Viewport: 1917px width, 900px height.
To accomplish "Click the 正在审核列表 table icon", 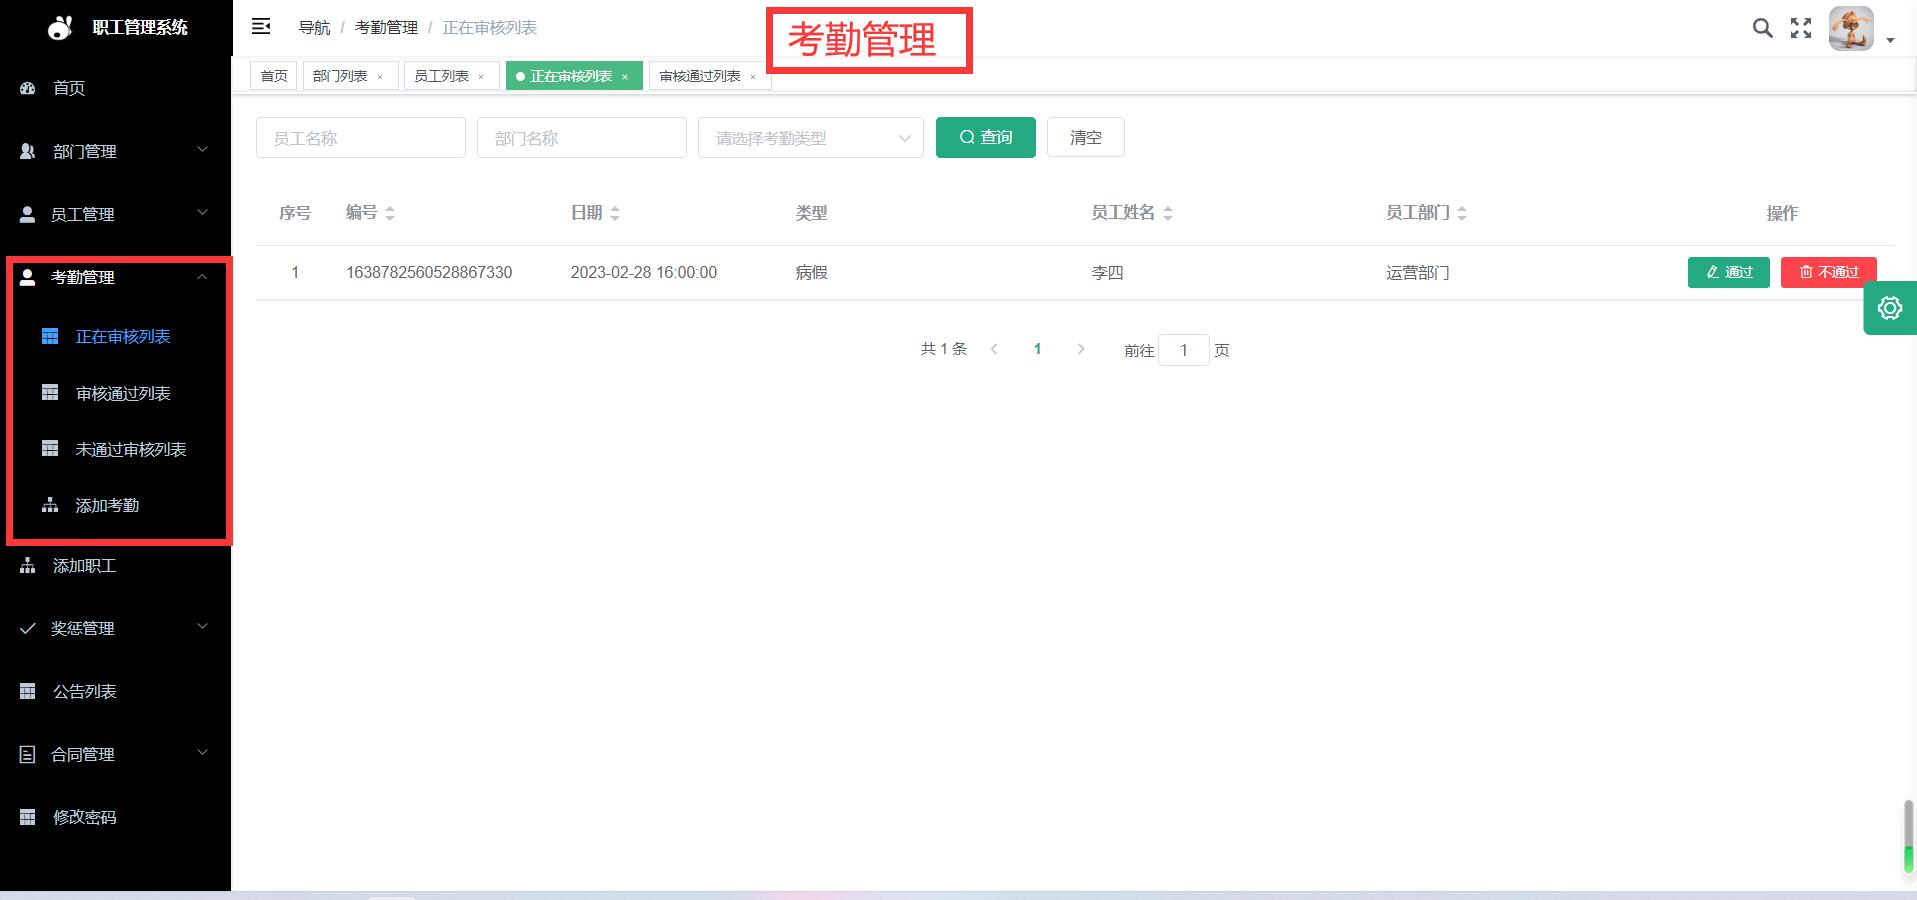I will click(50, 336).
